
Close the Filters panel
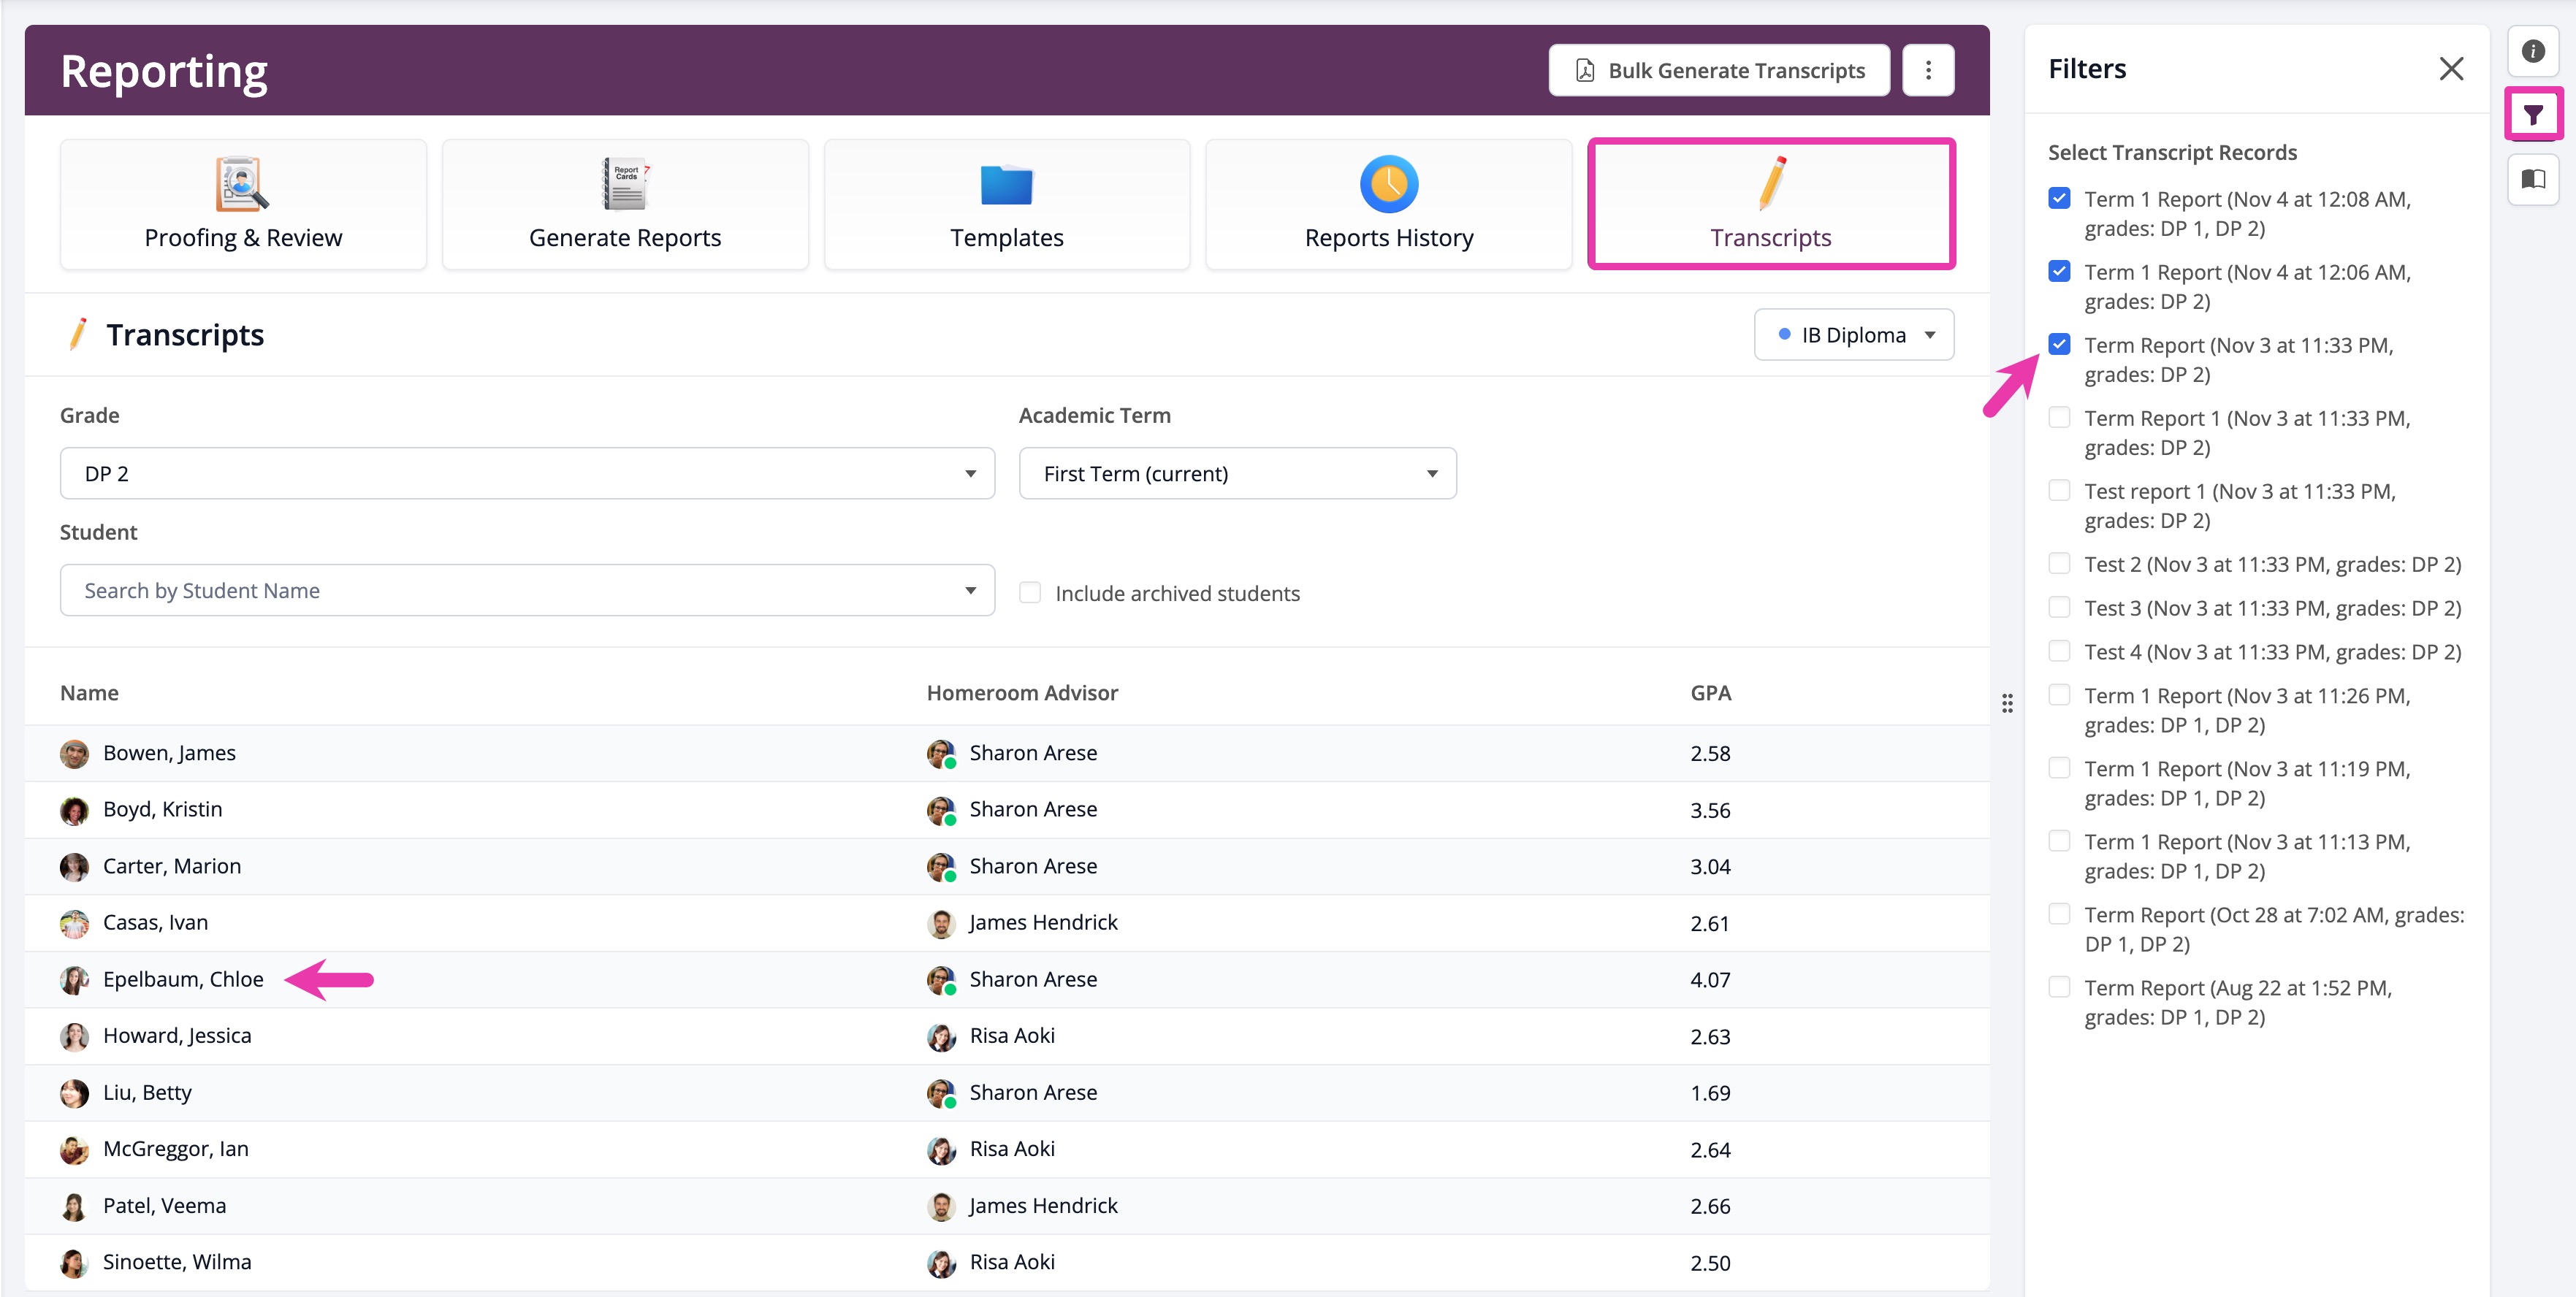coord(2452,68)
